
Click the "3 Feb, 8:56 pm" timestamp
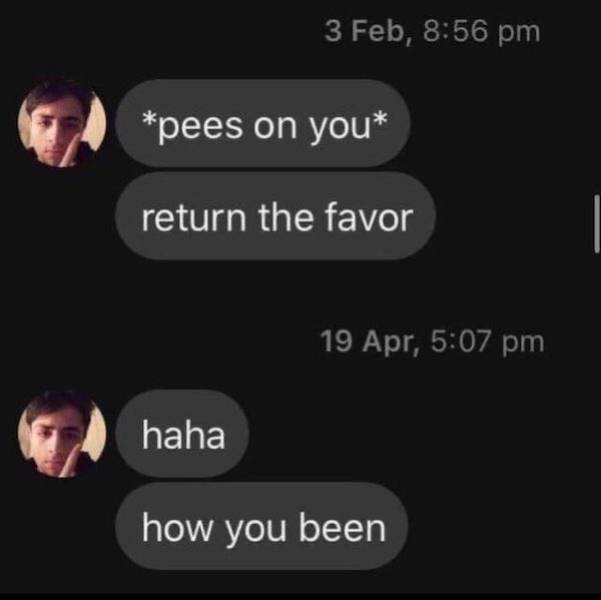click(x=432, y=31)
